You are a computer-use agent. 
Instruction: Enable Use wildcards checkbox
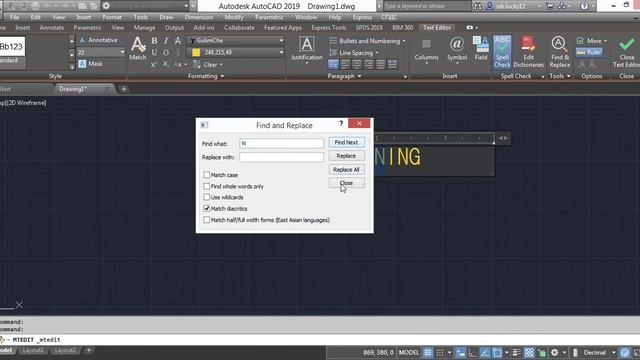[x=207, y=197]
